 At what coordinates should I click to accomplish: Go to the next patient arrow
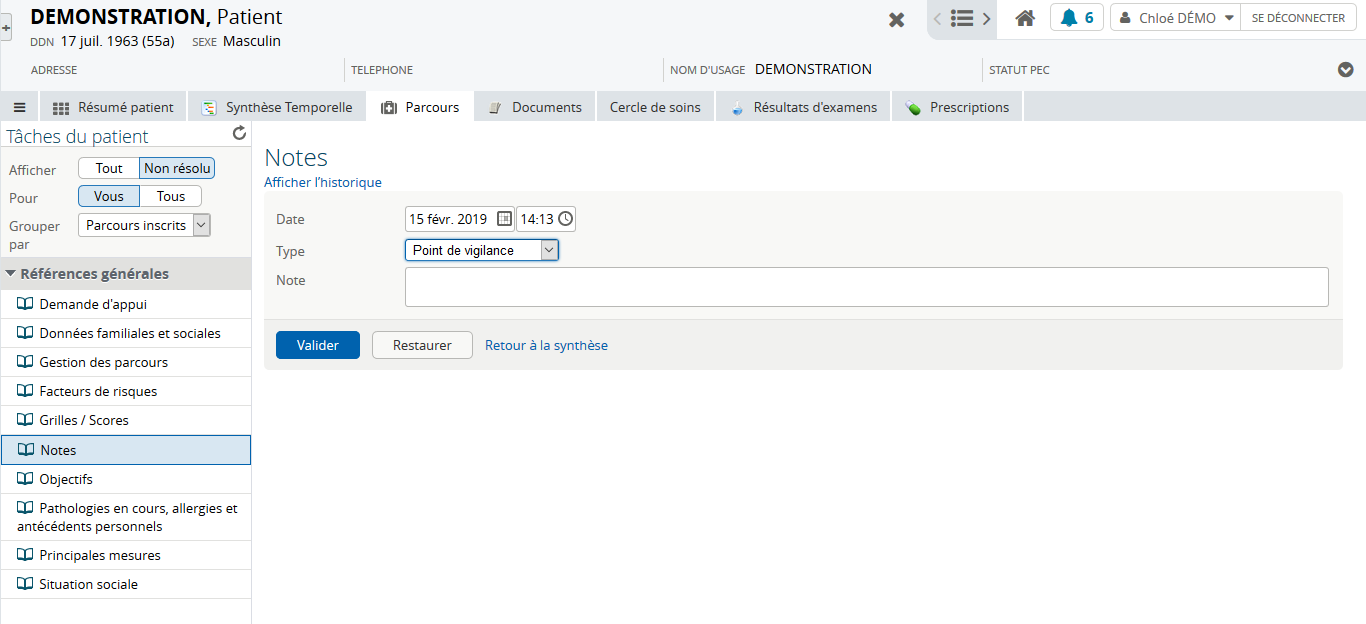986,18
